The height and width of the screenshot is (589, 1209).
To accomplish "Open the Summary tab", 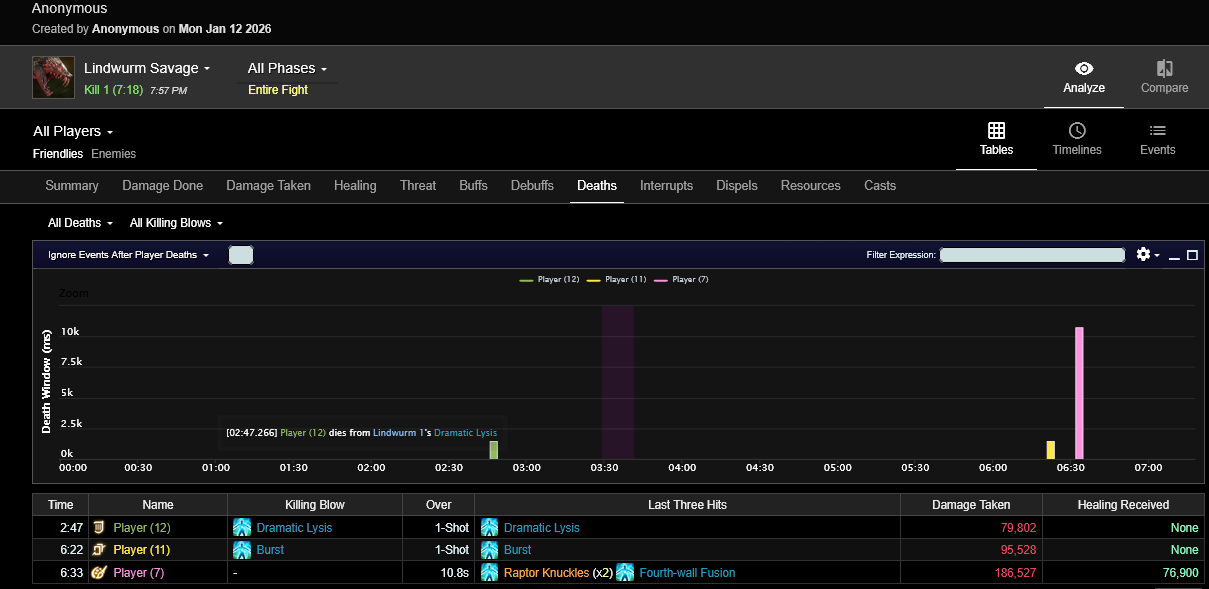I will coord(72,185).
